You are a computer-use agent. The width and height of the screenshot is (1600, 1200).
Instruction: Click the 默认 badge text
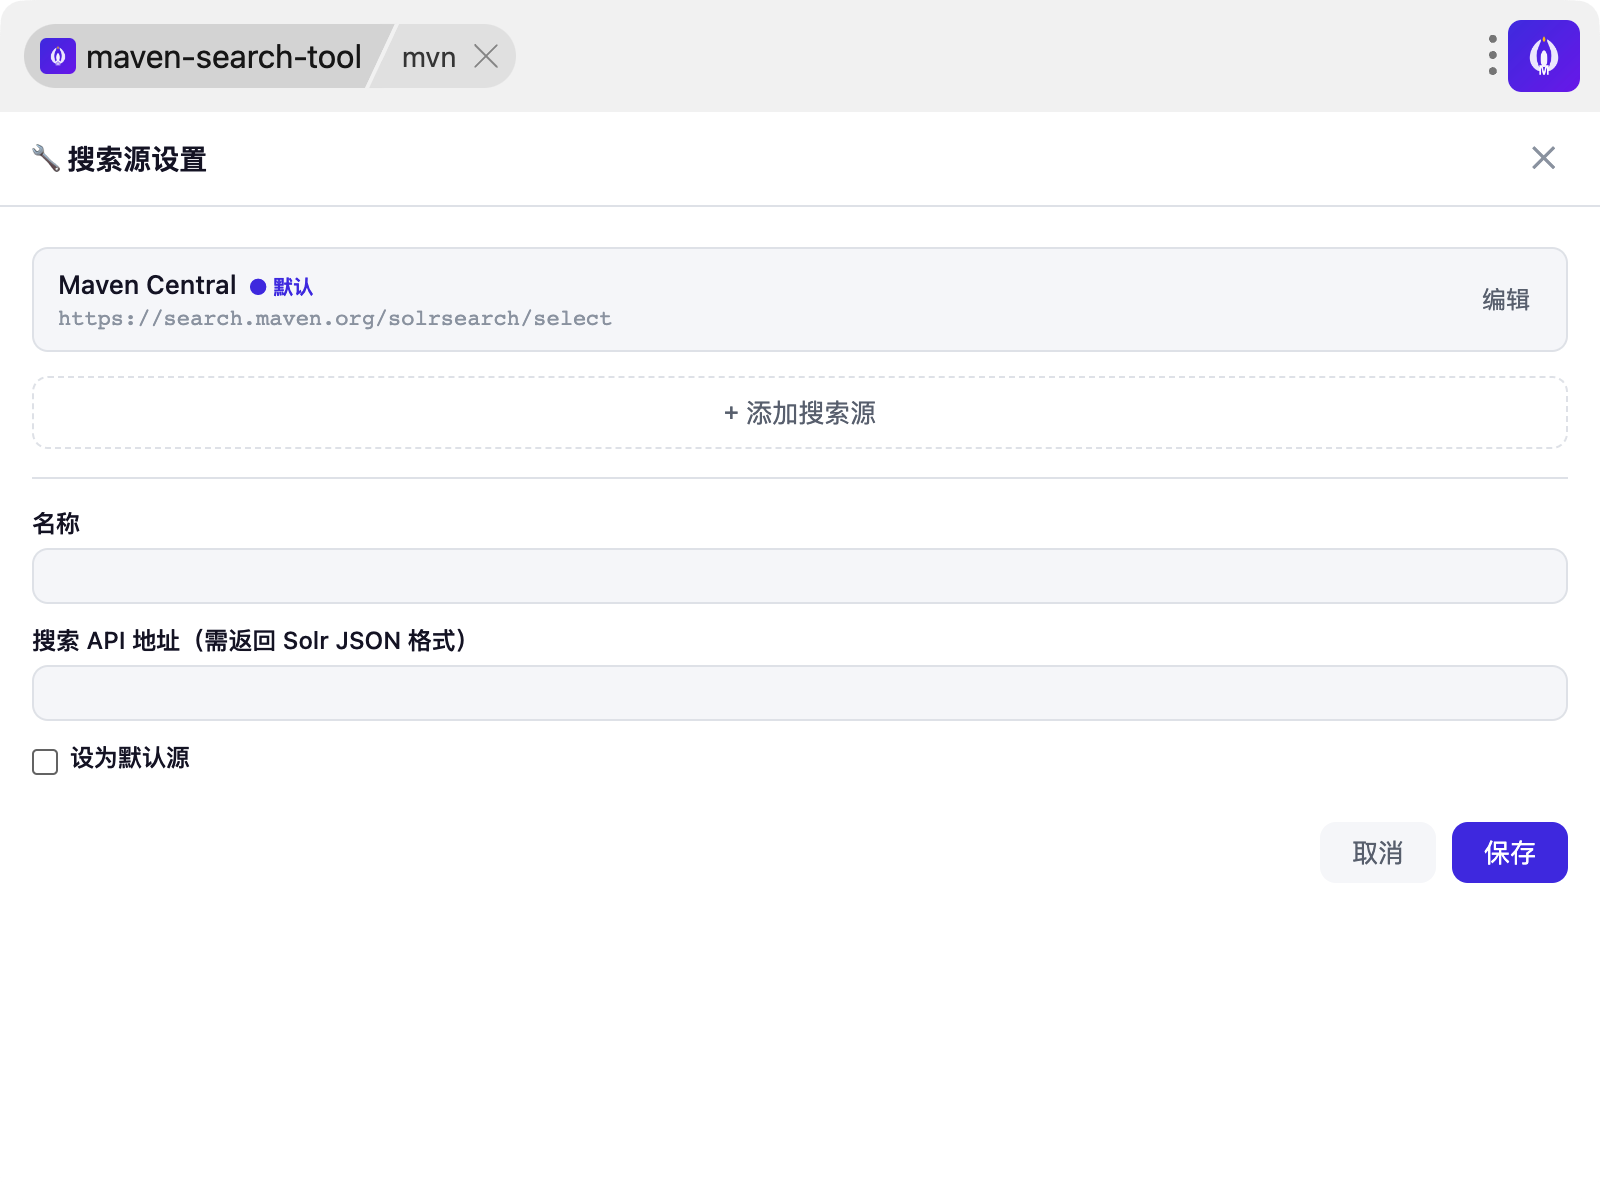coord(293,287)
